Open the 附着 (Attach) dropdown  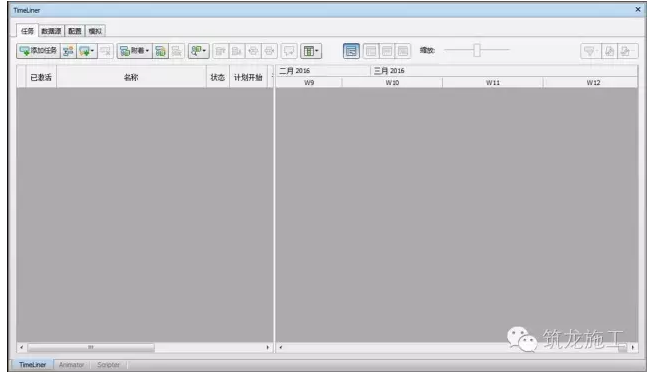pyautogui.click(x=134, y=51)
